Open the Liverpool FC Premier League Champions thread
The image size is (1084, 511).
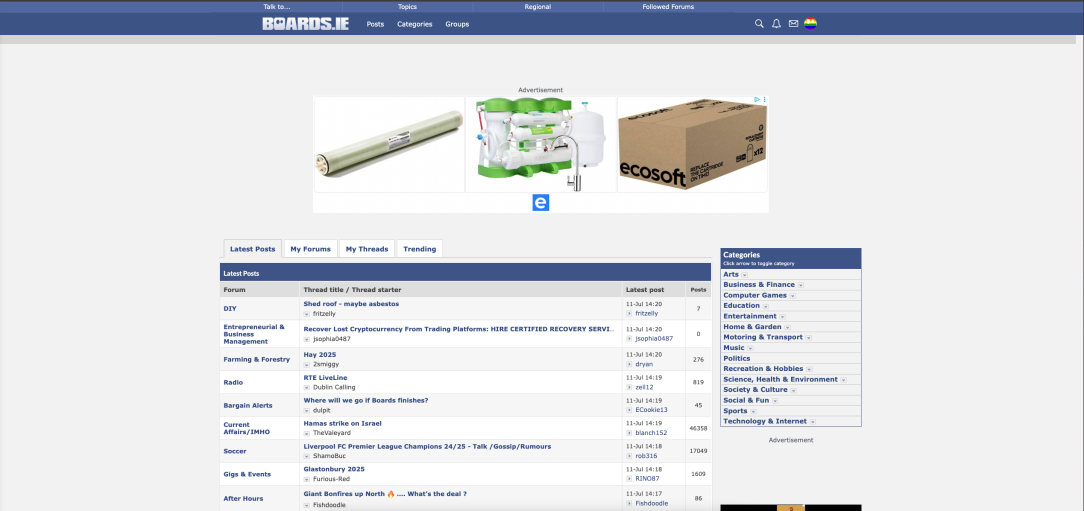coord(427,446)
